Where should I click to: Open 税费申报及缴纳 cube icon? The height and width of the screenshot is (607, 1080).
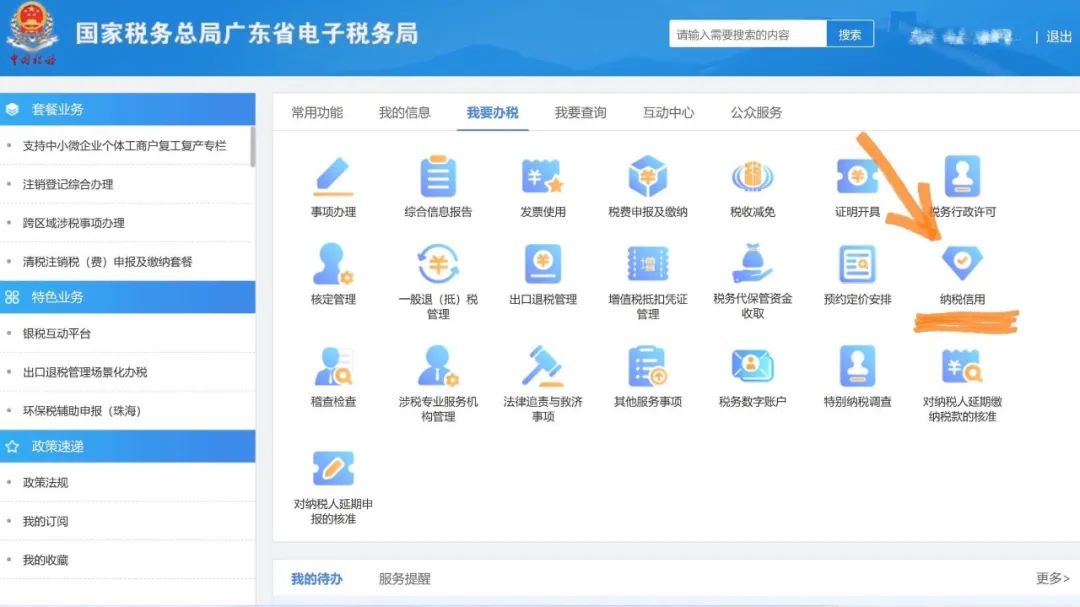(647, 176)
